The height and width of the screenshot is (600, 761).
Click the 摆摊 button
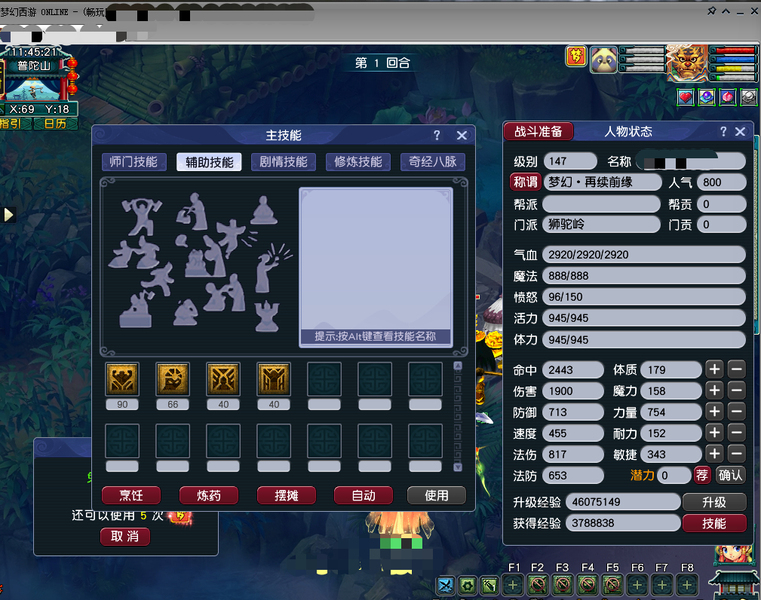[x=286, y=496]
